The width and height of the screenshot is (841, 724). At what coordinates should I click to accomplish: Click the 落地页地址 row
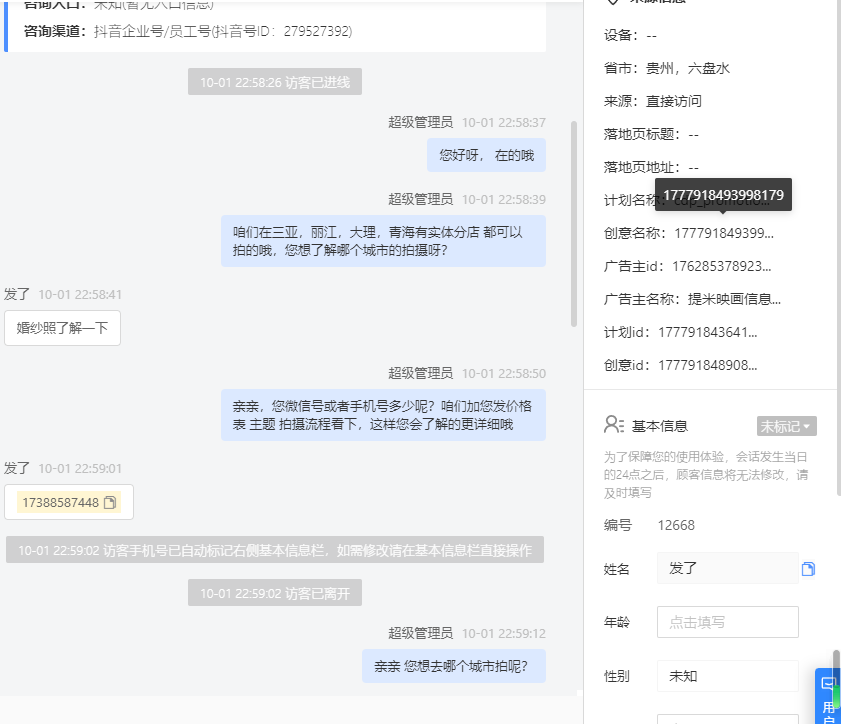pyautogui.click(x=651, y=167)
